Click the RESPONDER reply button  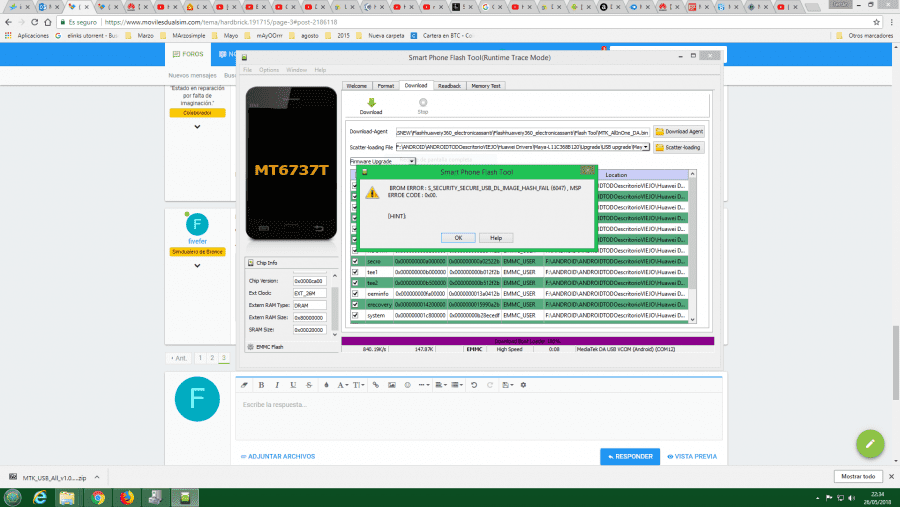pyautogui.click(x=630, y=456)
